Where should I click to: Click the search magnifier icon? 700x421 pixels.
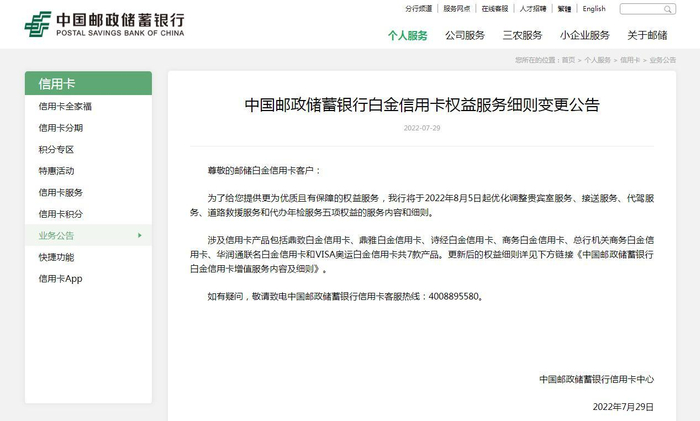pyautogui.click(x=667, y=9)
